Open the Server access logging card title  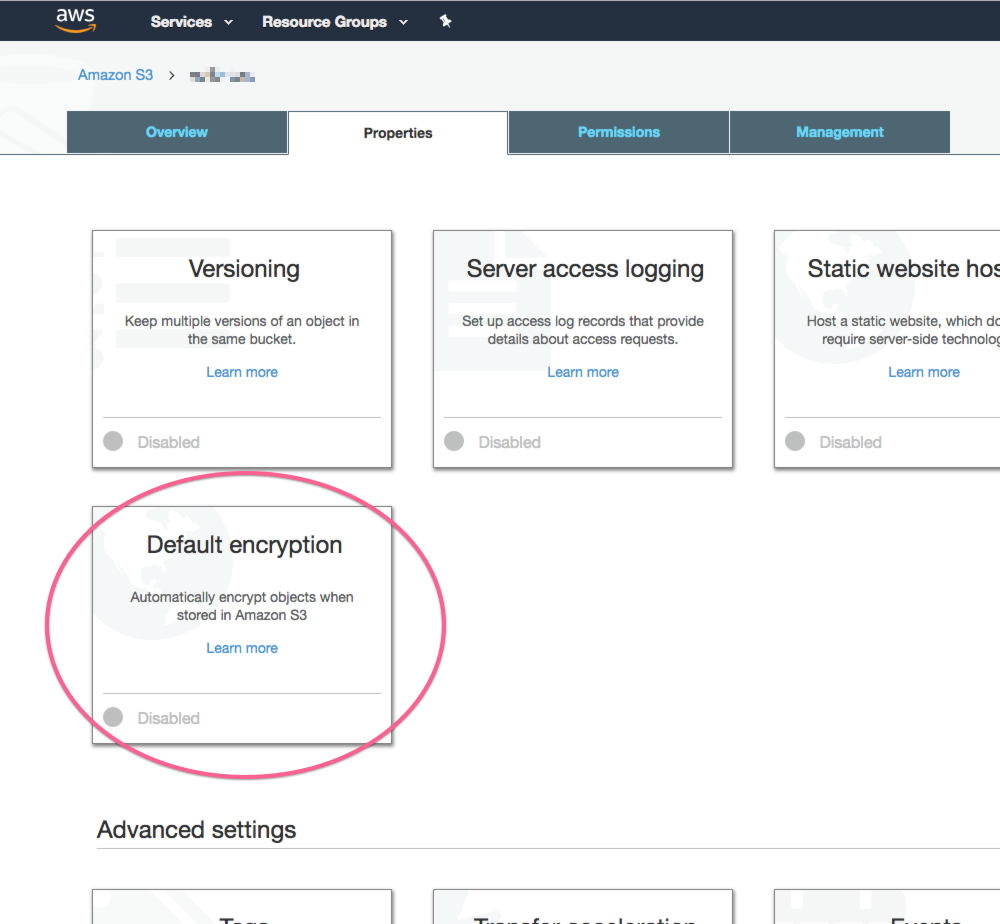click(584, 269)
